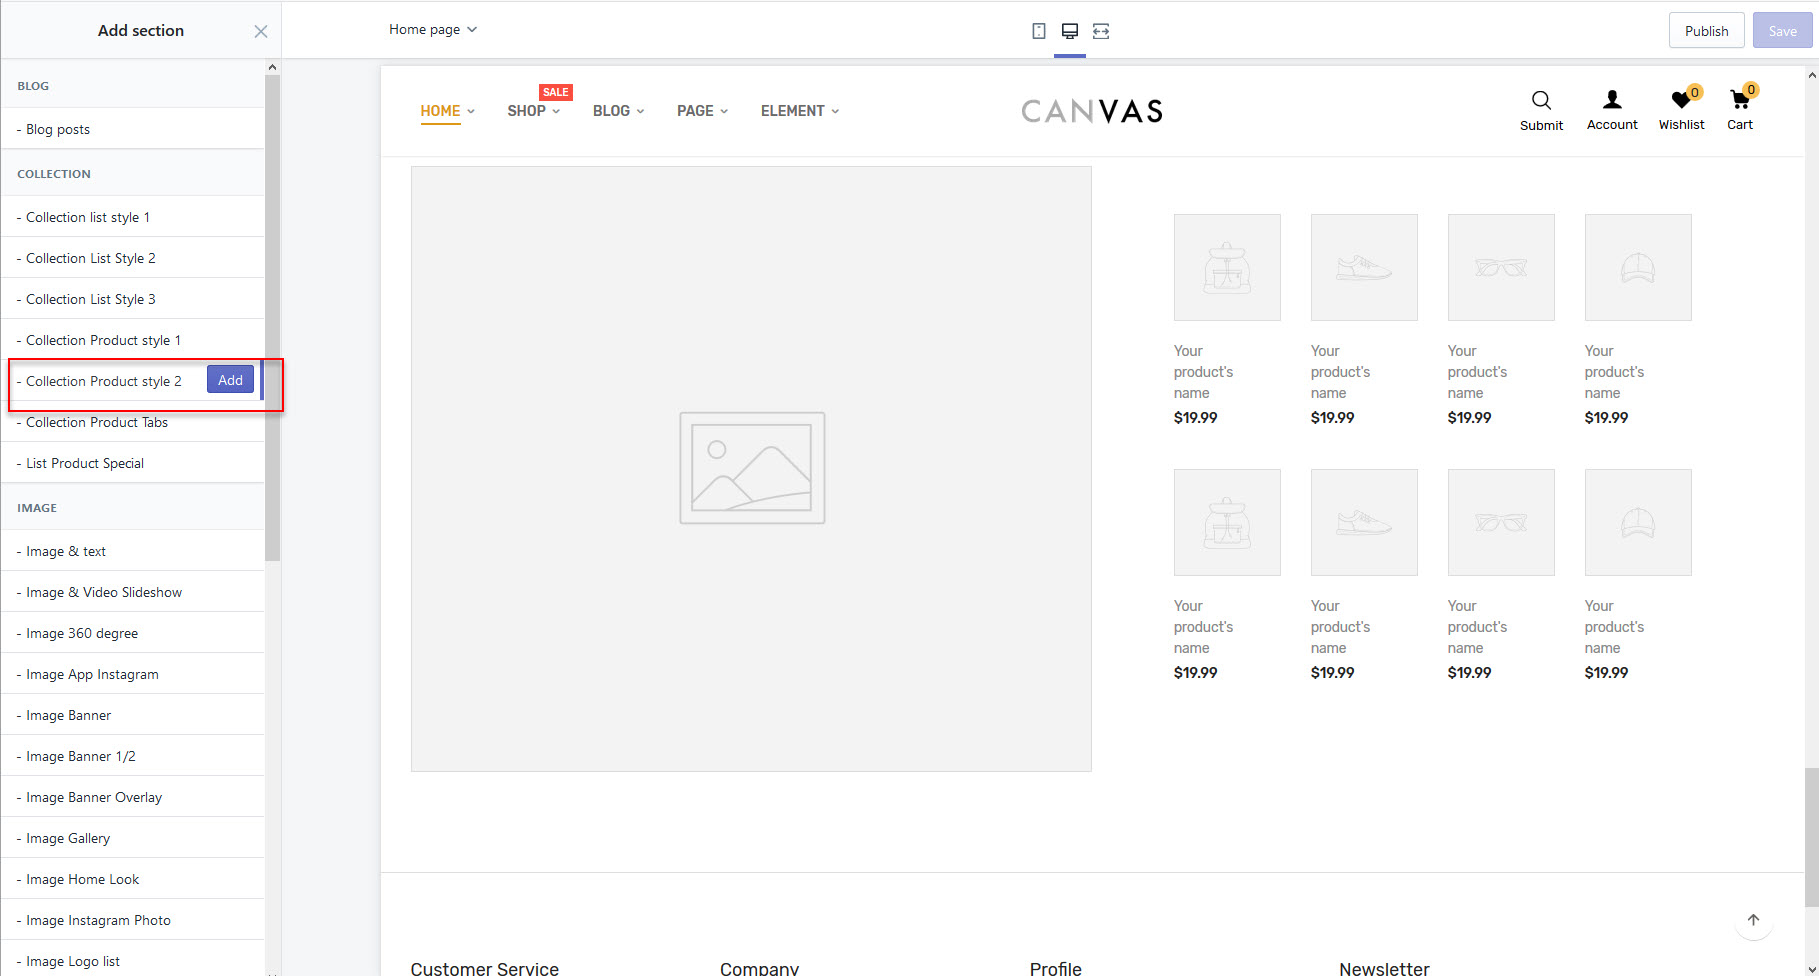
Task: Select Image App Instagram
Action: (x=133, y=674)
